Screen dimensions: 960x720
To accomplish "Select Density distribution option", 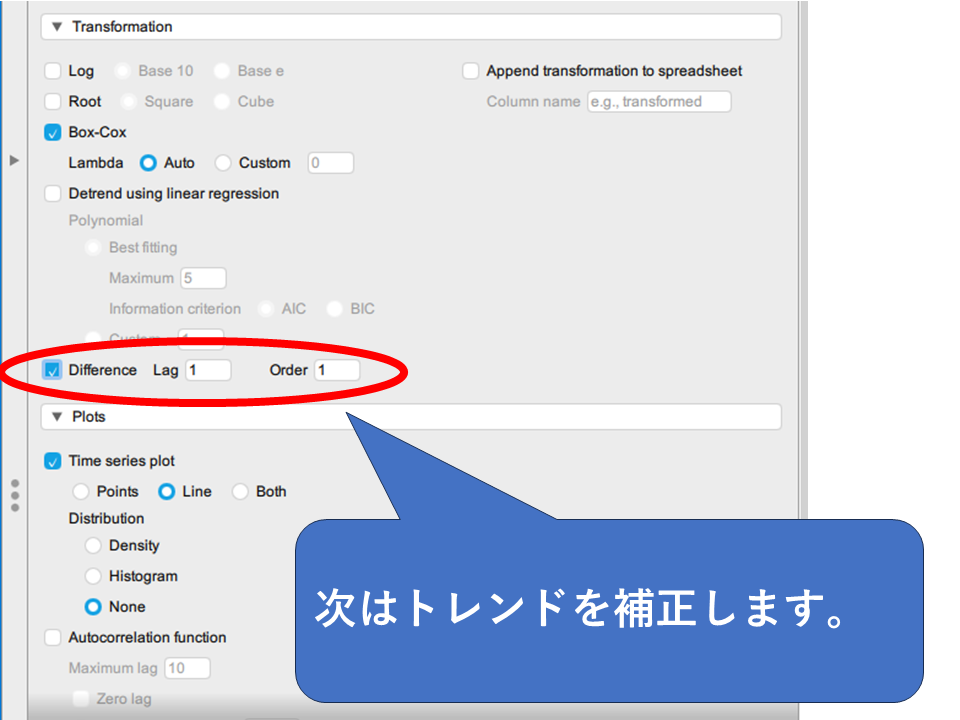I will (x=93, y=546).
